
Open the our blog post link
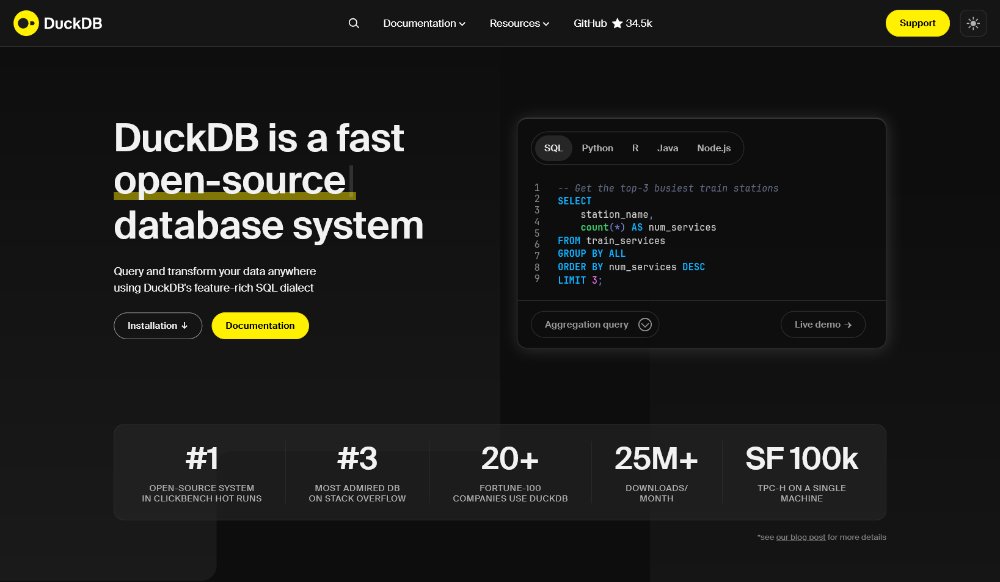pyautogui.click(x=800, y=537)
